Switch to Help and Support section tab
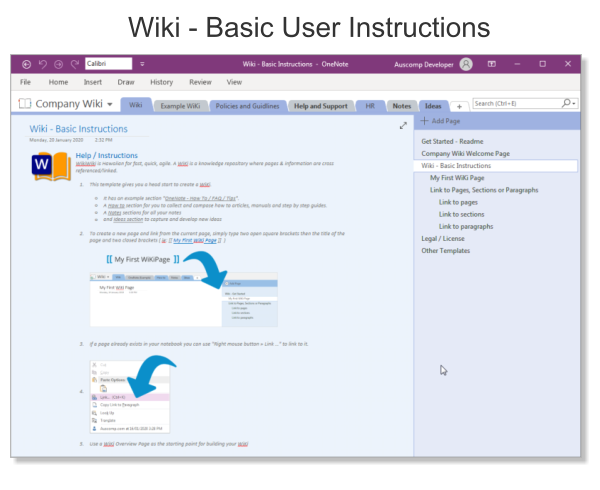Image resolution: width=600 pixels, height=490 pixels. (x=321, y=106)
